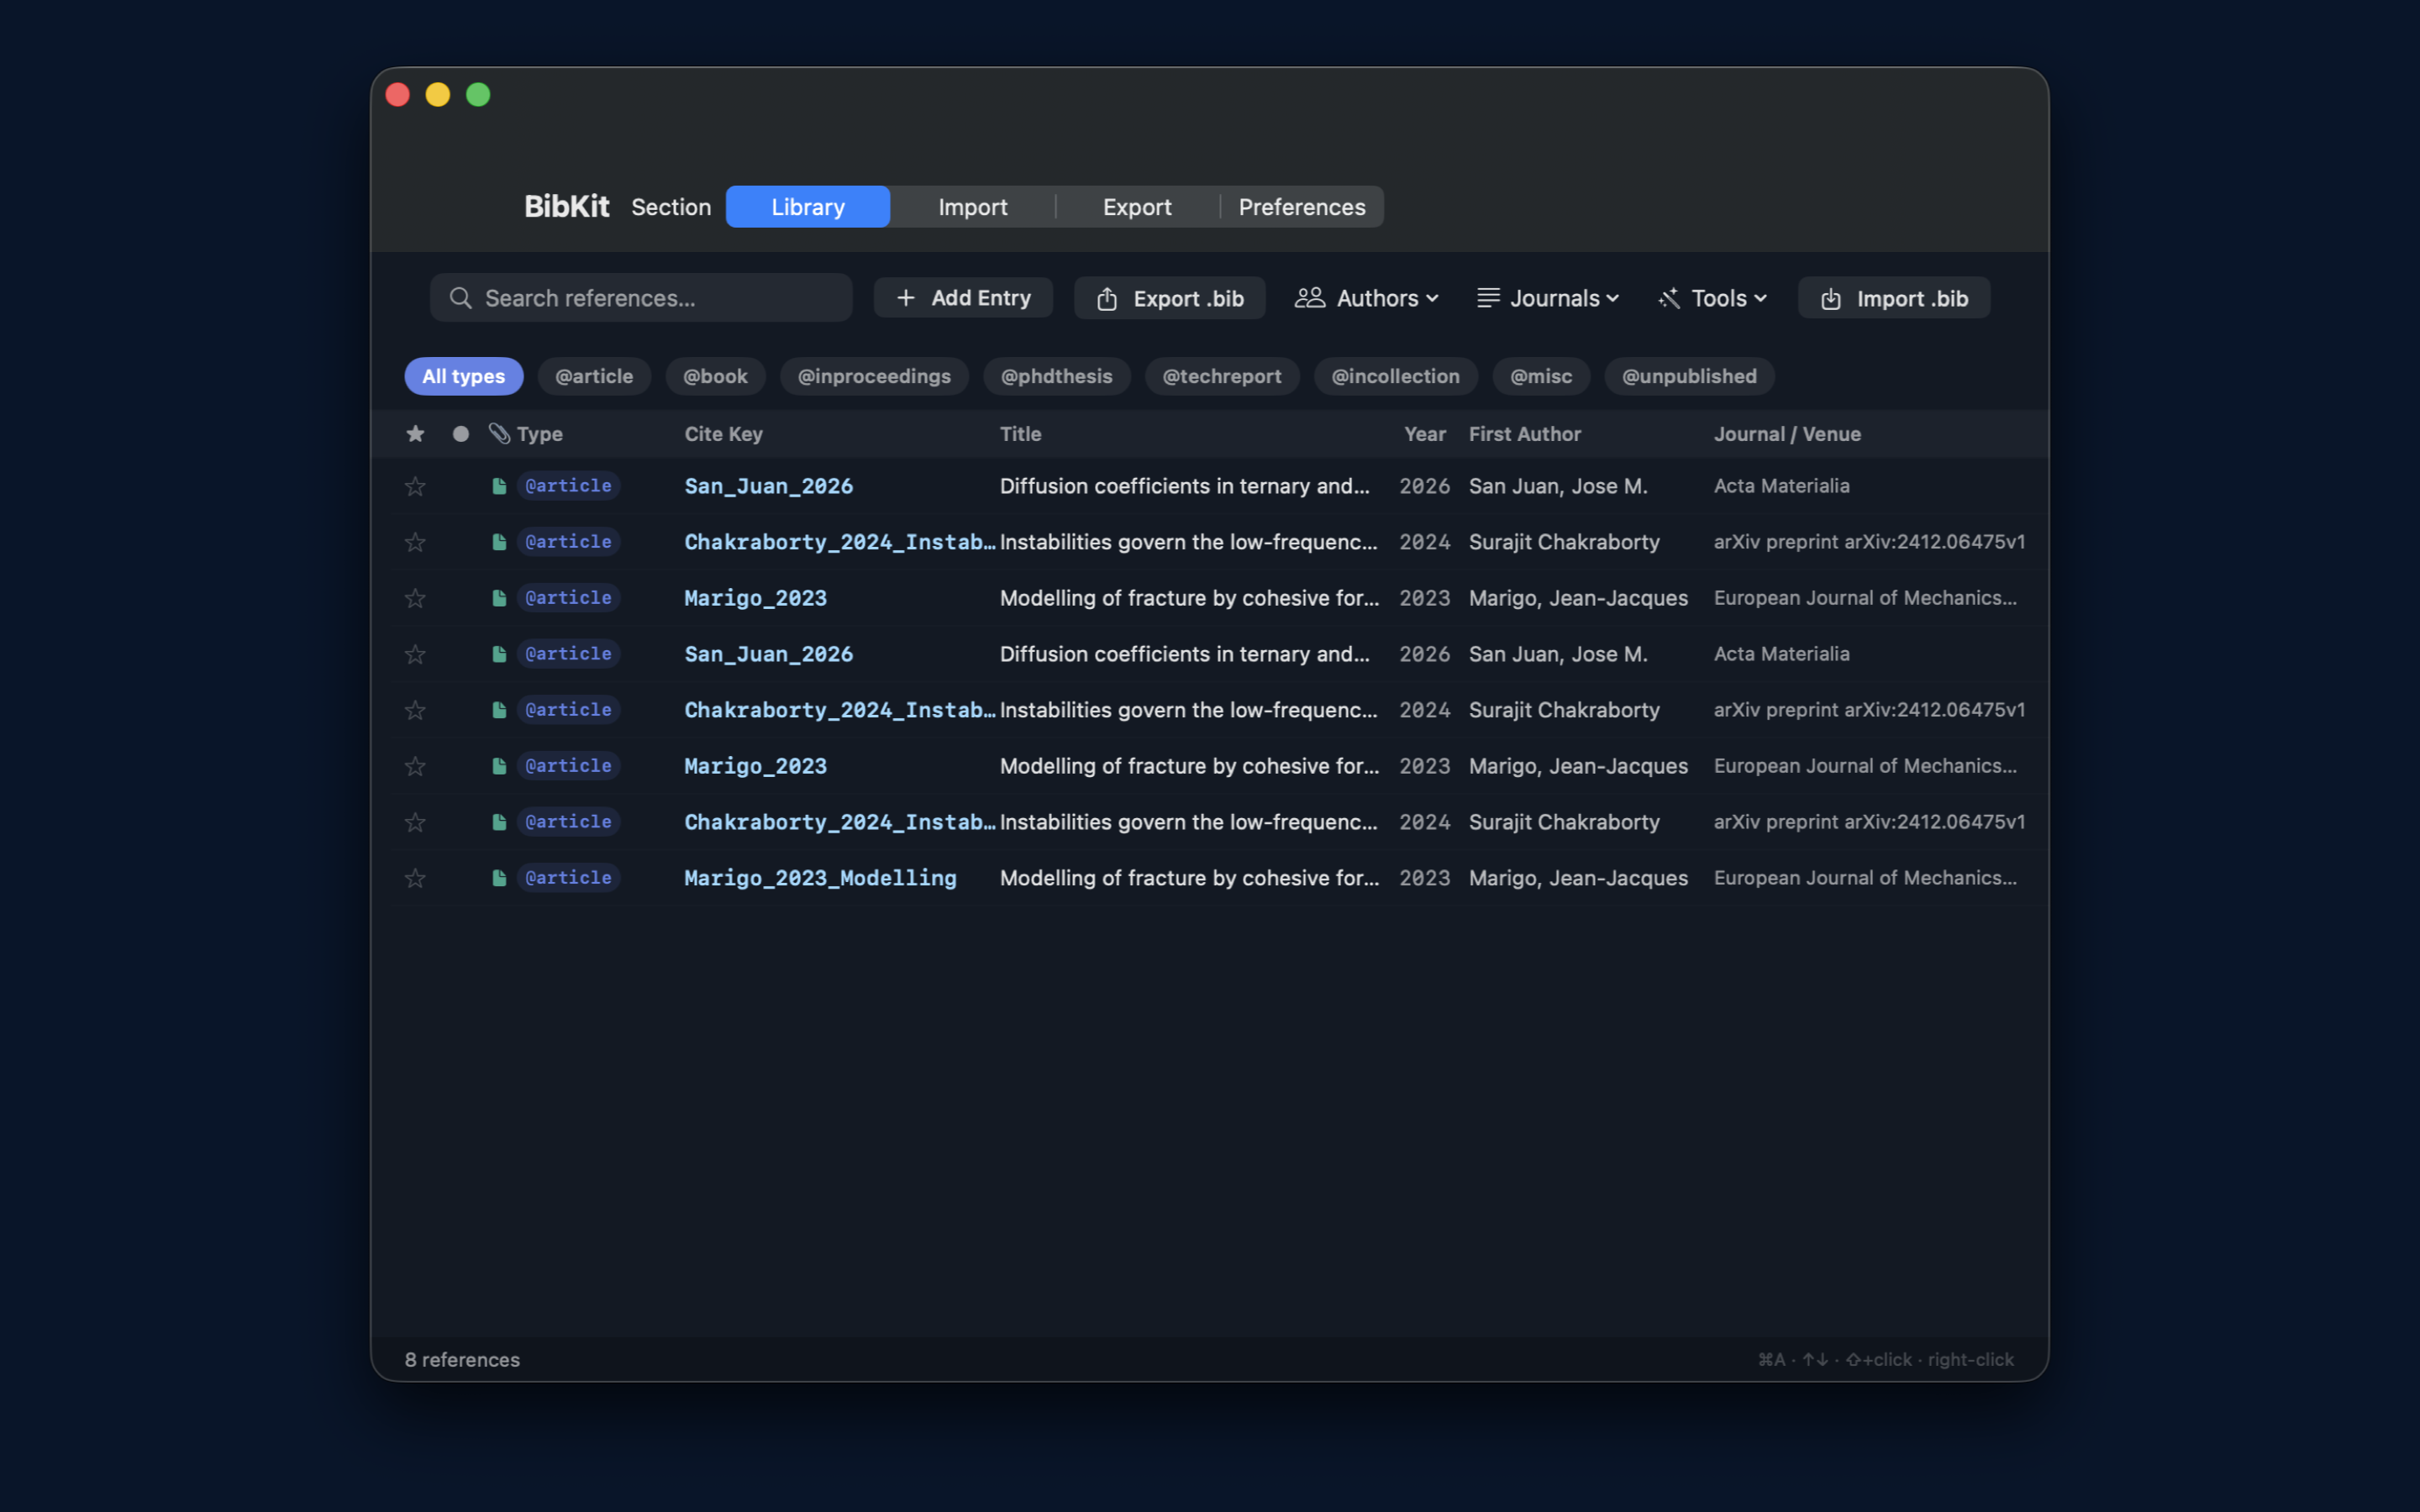Select the Marigo_2023_Modelling cite key
2420x1512 pixels.
click(x=820, y=878)
